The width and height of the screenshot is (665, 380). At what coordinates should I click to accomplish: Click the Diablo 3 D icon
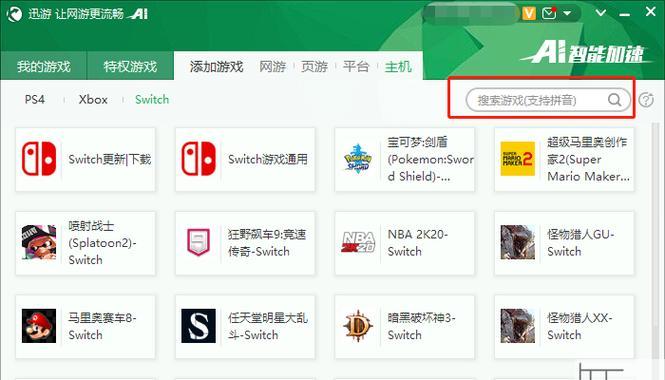[358, 326]
